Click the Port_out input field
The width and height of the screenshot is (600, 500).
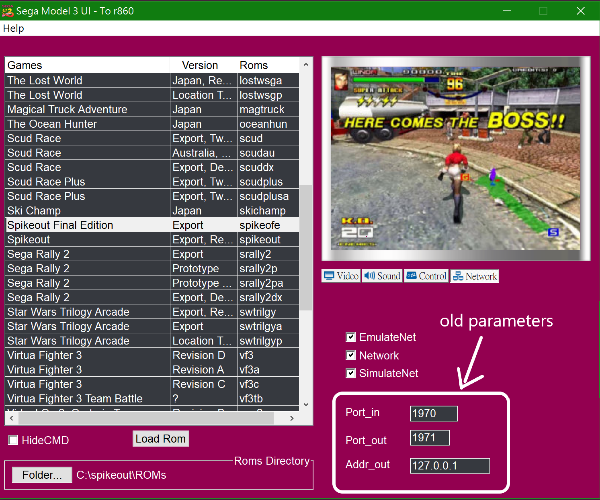click(429, 438)
